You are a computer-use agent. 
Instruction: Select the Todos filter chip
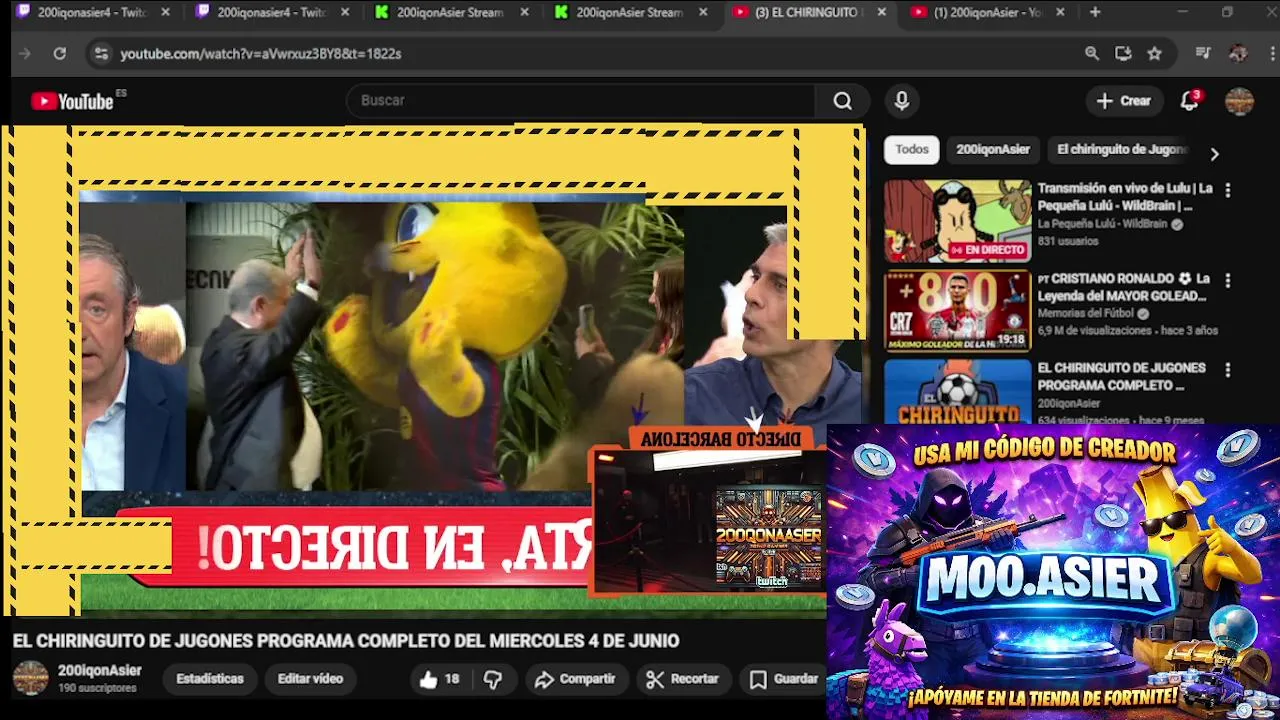point(912,149)
